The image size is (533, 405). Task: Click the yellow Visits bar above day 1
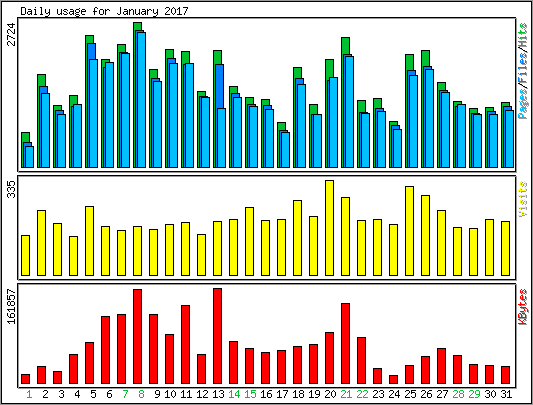coord(25,255)
